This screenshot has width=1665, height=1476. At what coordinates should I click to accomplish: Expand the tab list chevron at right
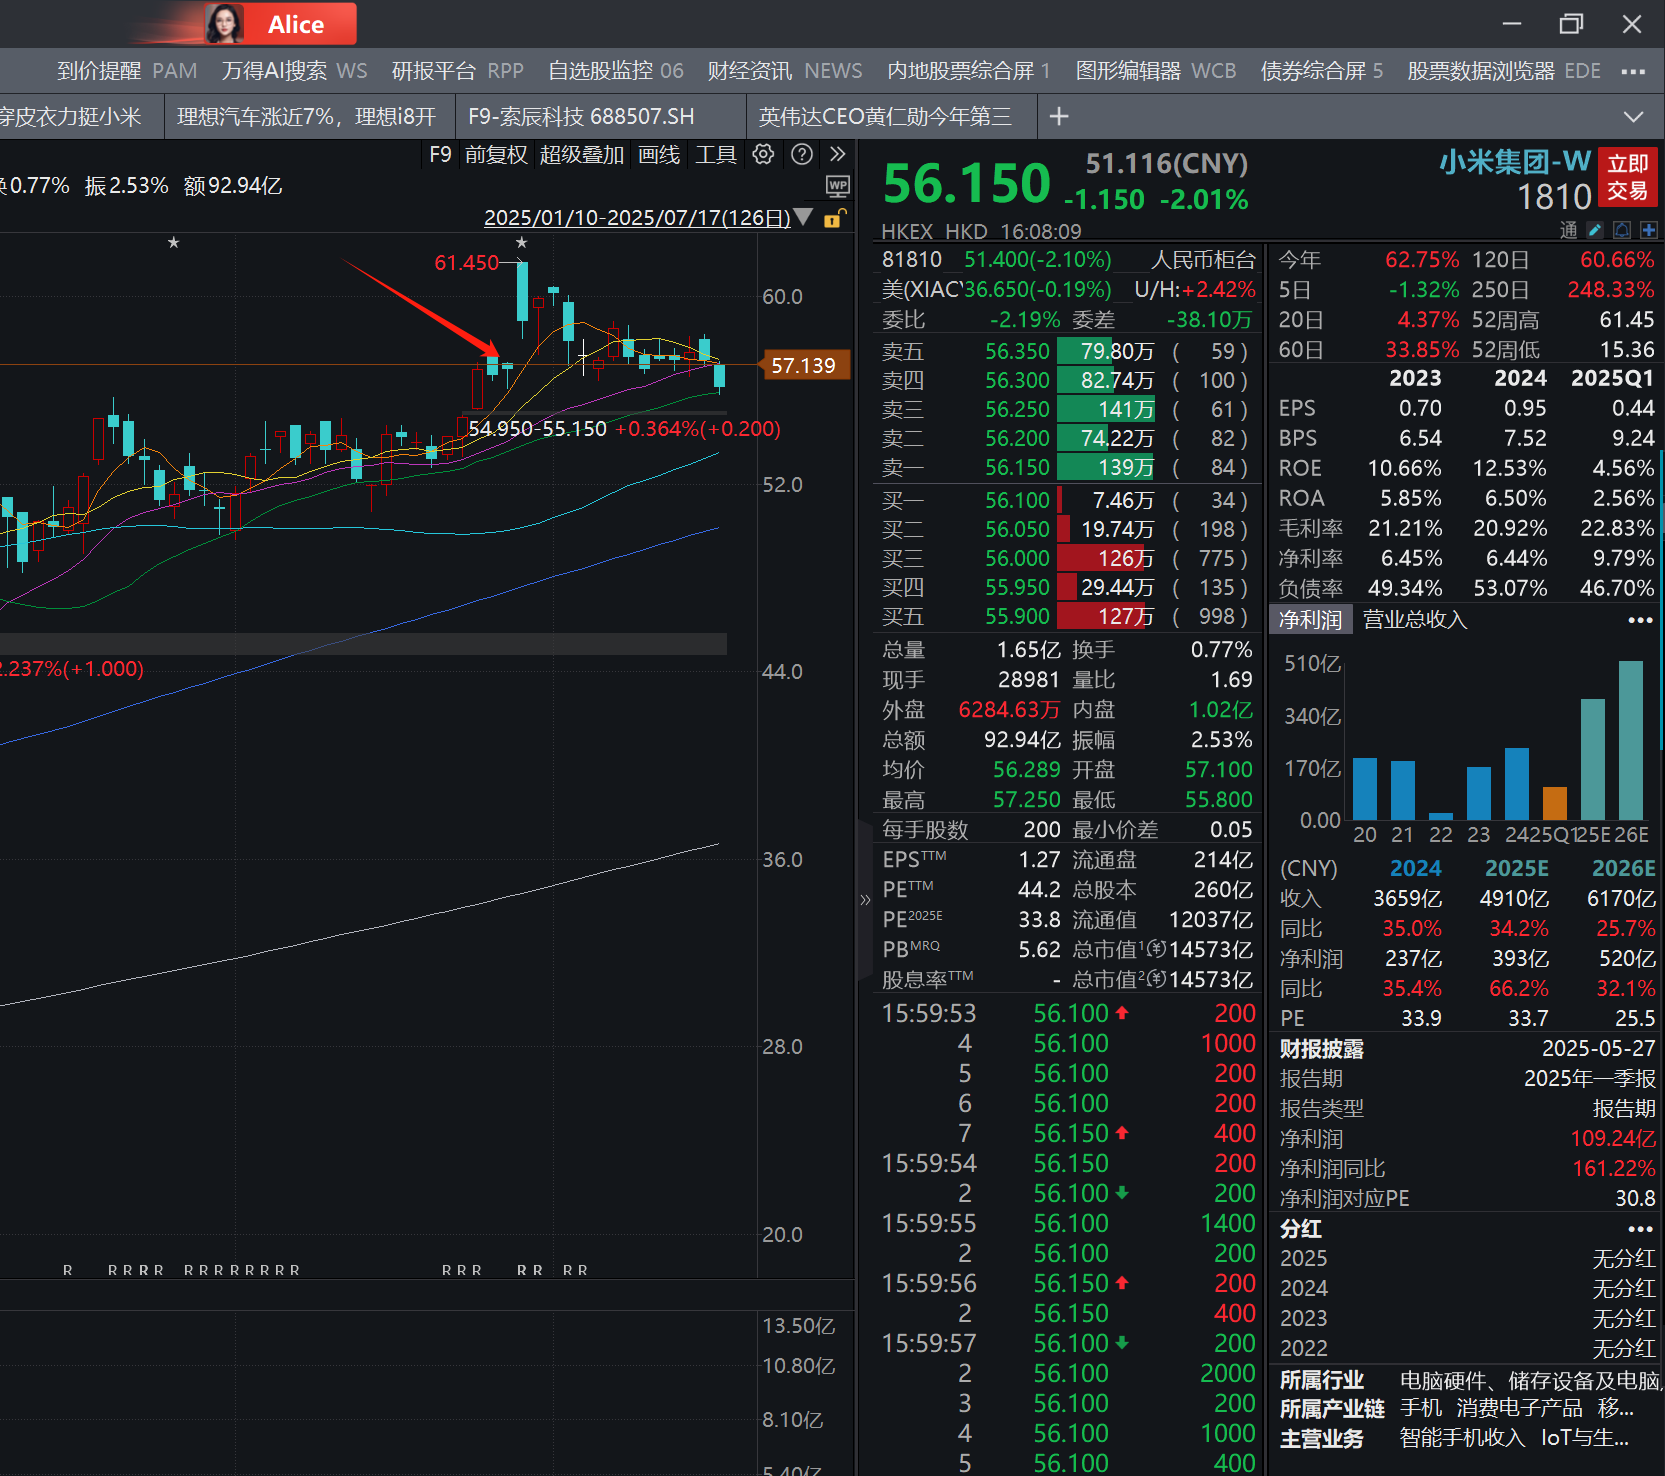click(x=1633, y=117)
